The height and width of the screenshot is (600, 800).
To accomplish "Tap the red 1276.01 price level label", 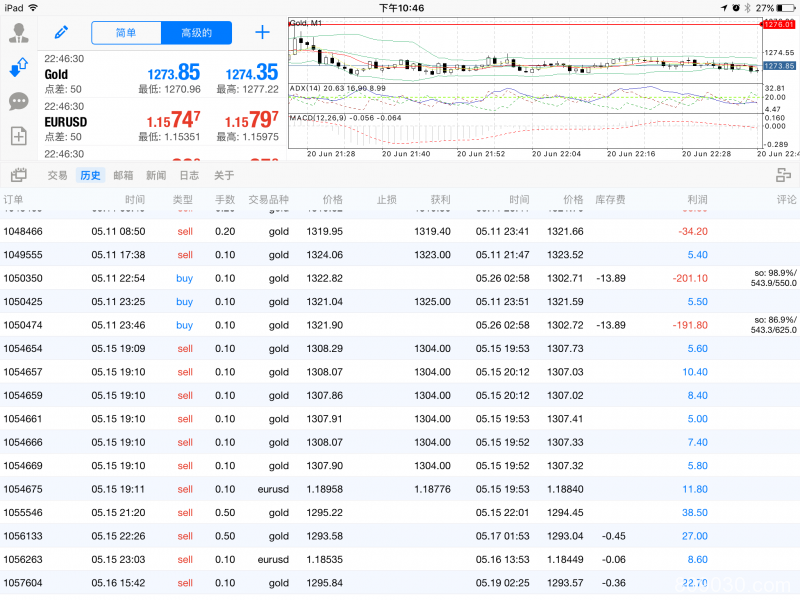I will (779, 24).
